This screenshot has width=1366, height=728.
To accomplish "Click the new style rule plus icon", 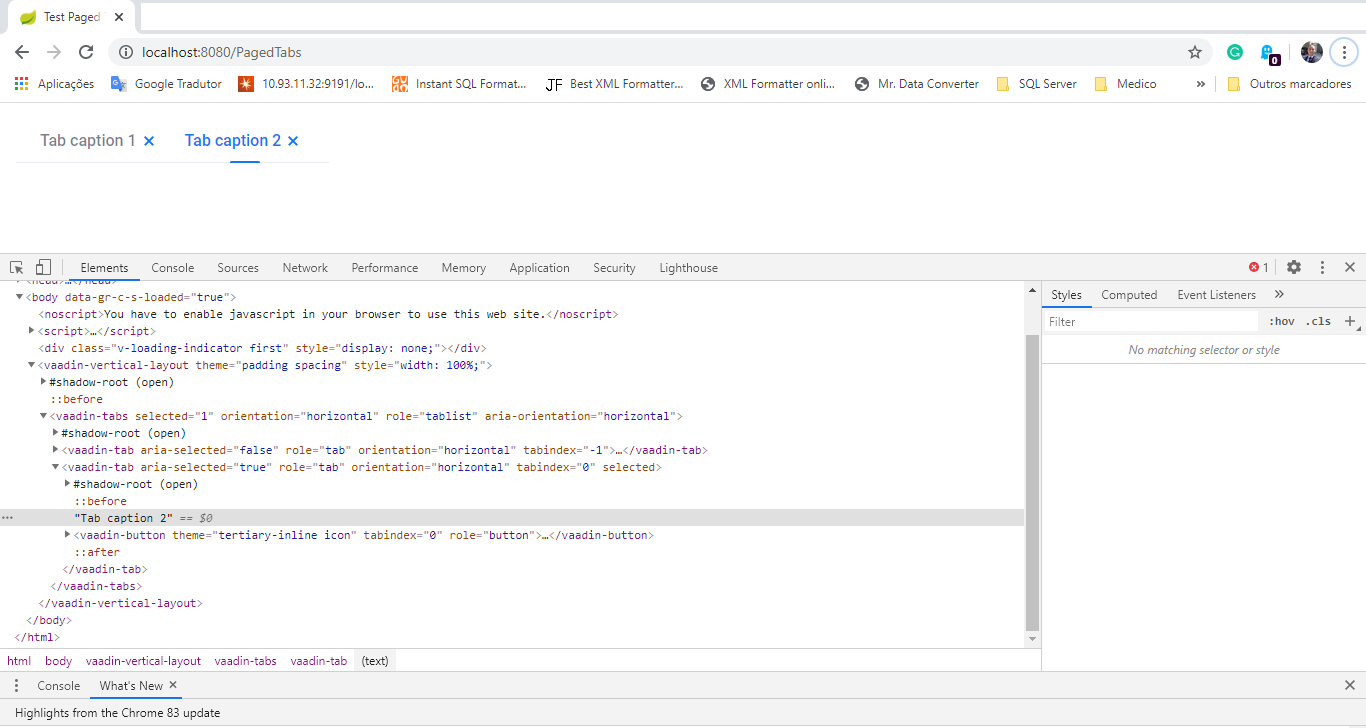I will tap(1350, 321).
